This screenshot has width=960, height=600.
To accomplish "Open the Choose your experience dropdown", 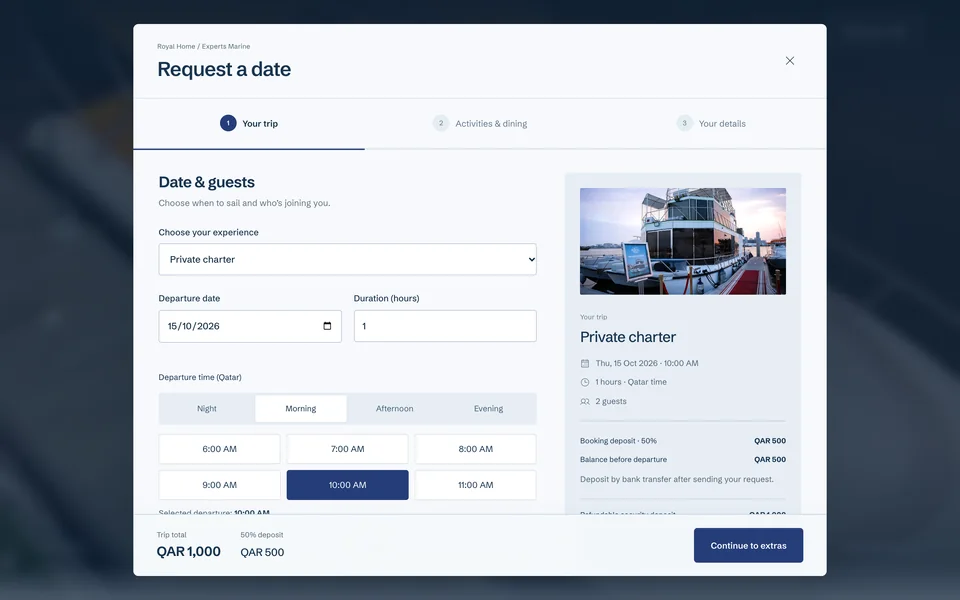I will click(x=348, y=259).
